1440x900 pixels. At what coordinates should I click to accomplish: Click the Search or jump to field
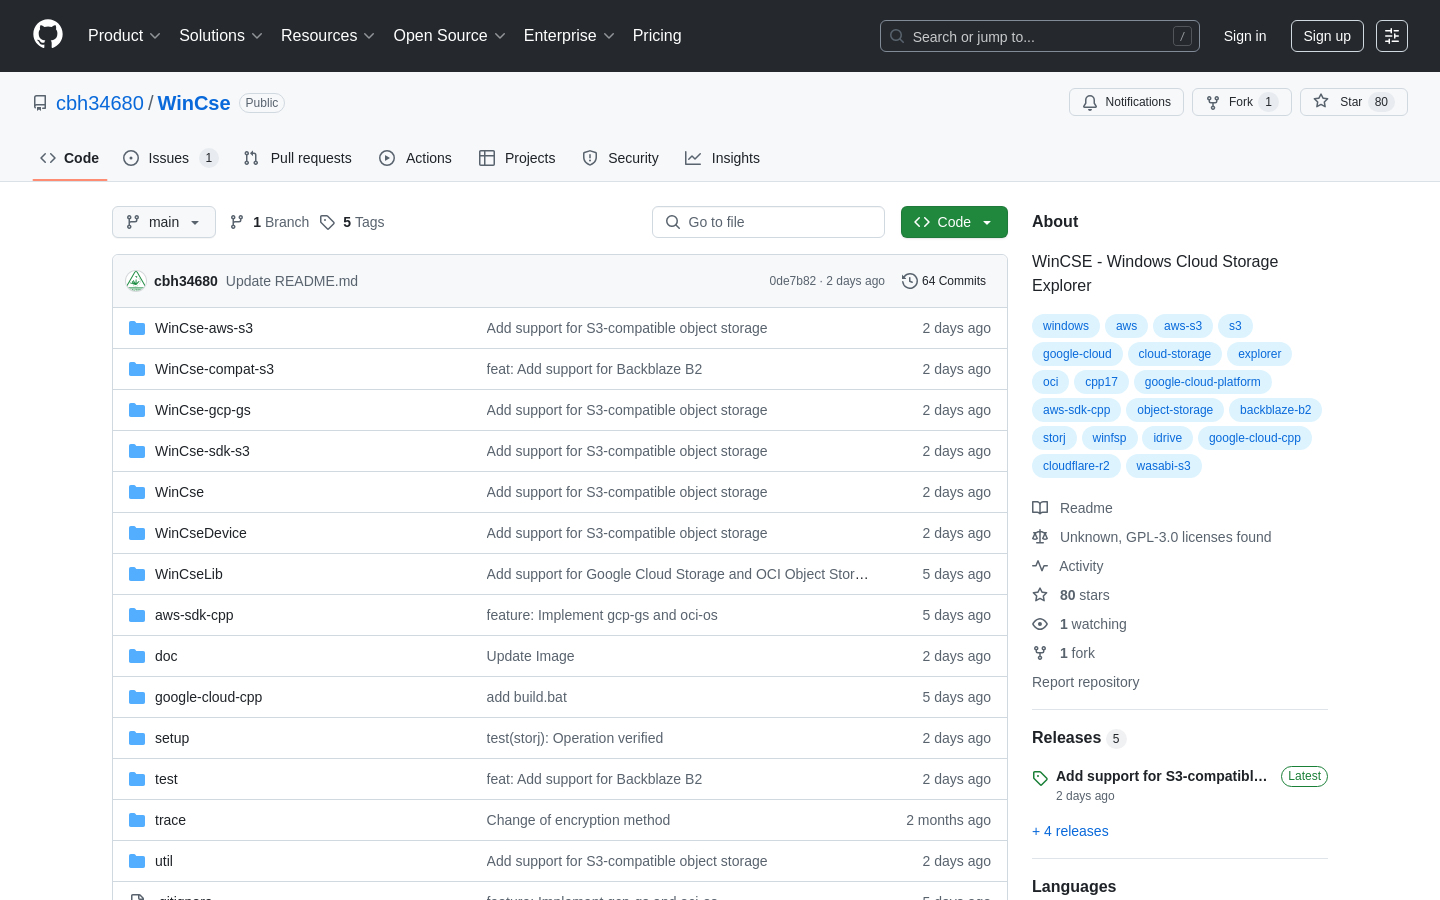coord(1040,36)
